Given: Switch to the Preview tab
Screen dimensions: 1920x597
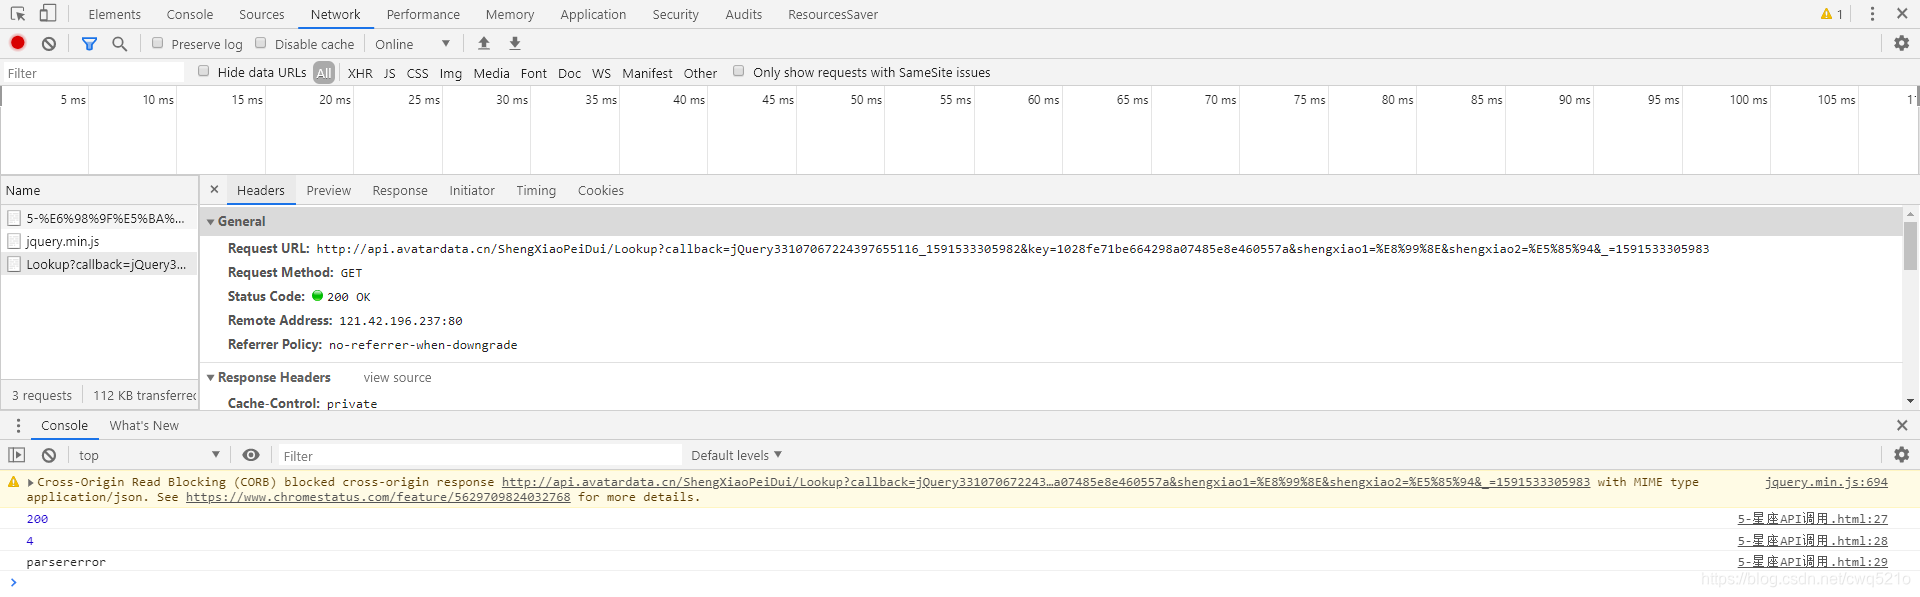Looking at the screenshot, I should point(329,190).
